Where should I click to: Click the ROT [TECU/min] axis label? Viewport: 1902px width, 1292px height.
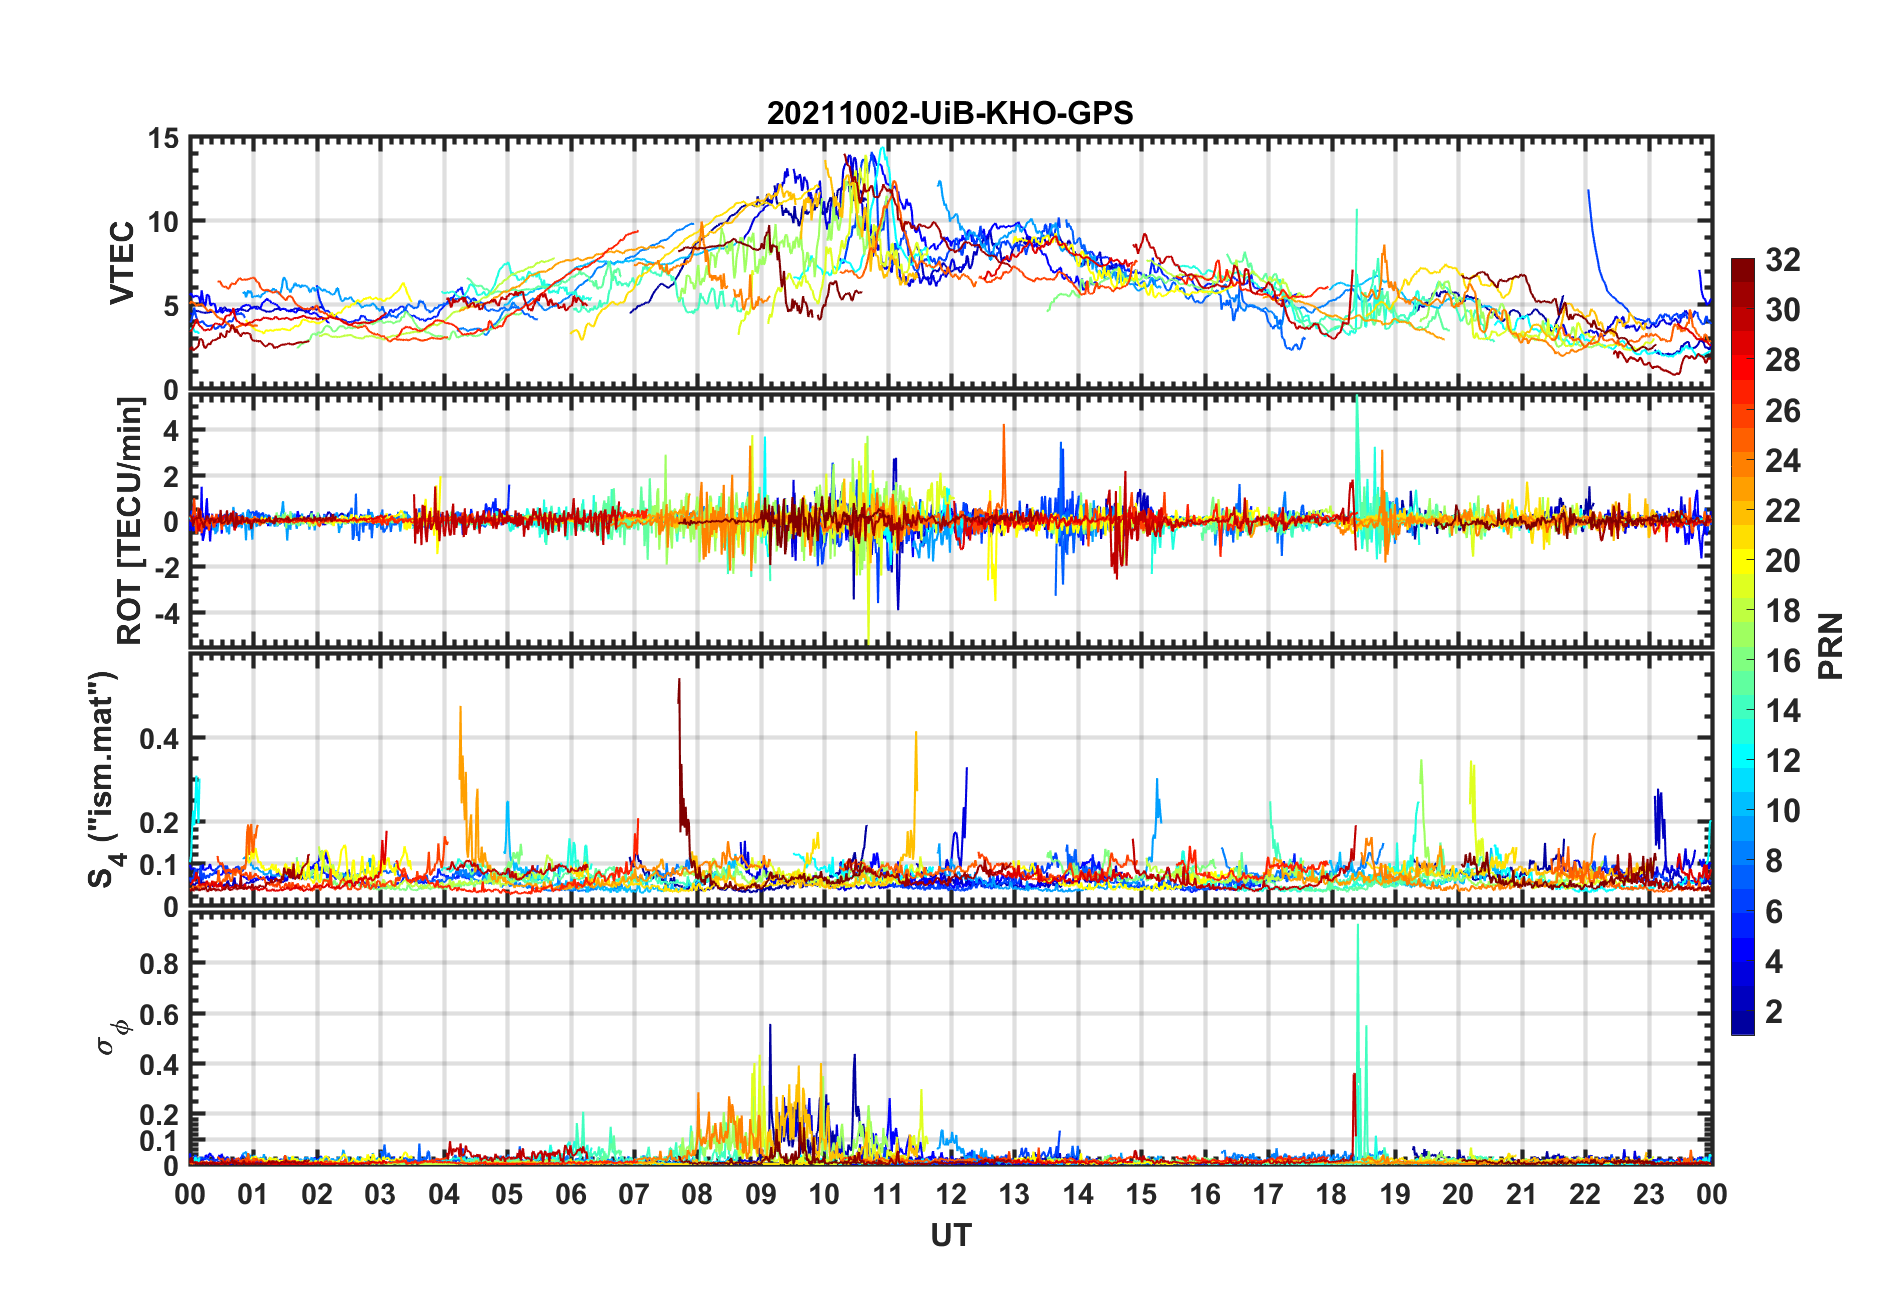130,521
